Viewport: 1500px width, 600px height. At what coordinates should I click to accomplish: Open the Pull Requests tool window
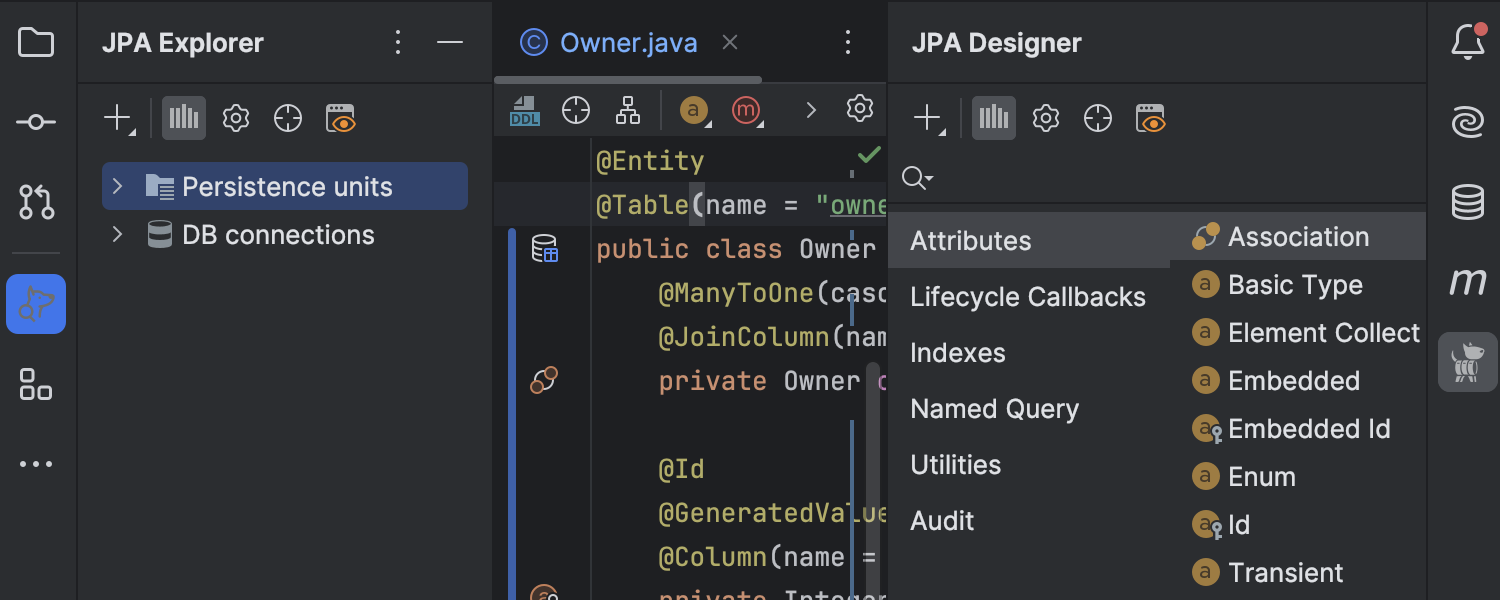pyautogui.click(x=36, y=201)
